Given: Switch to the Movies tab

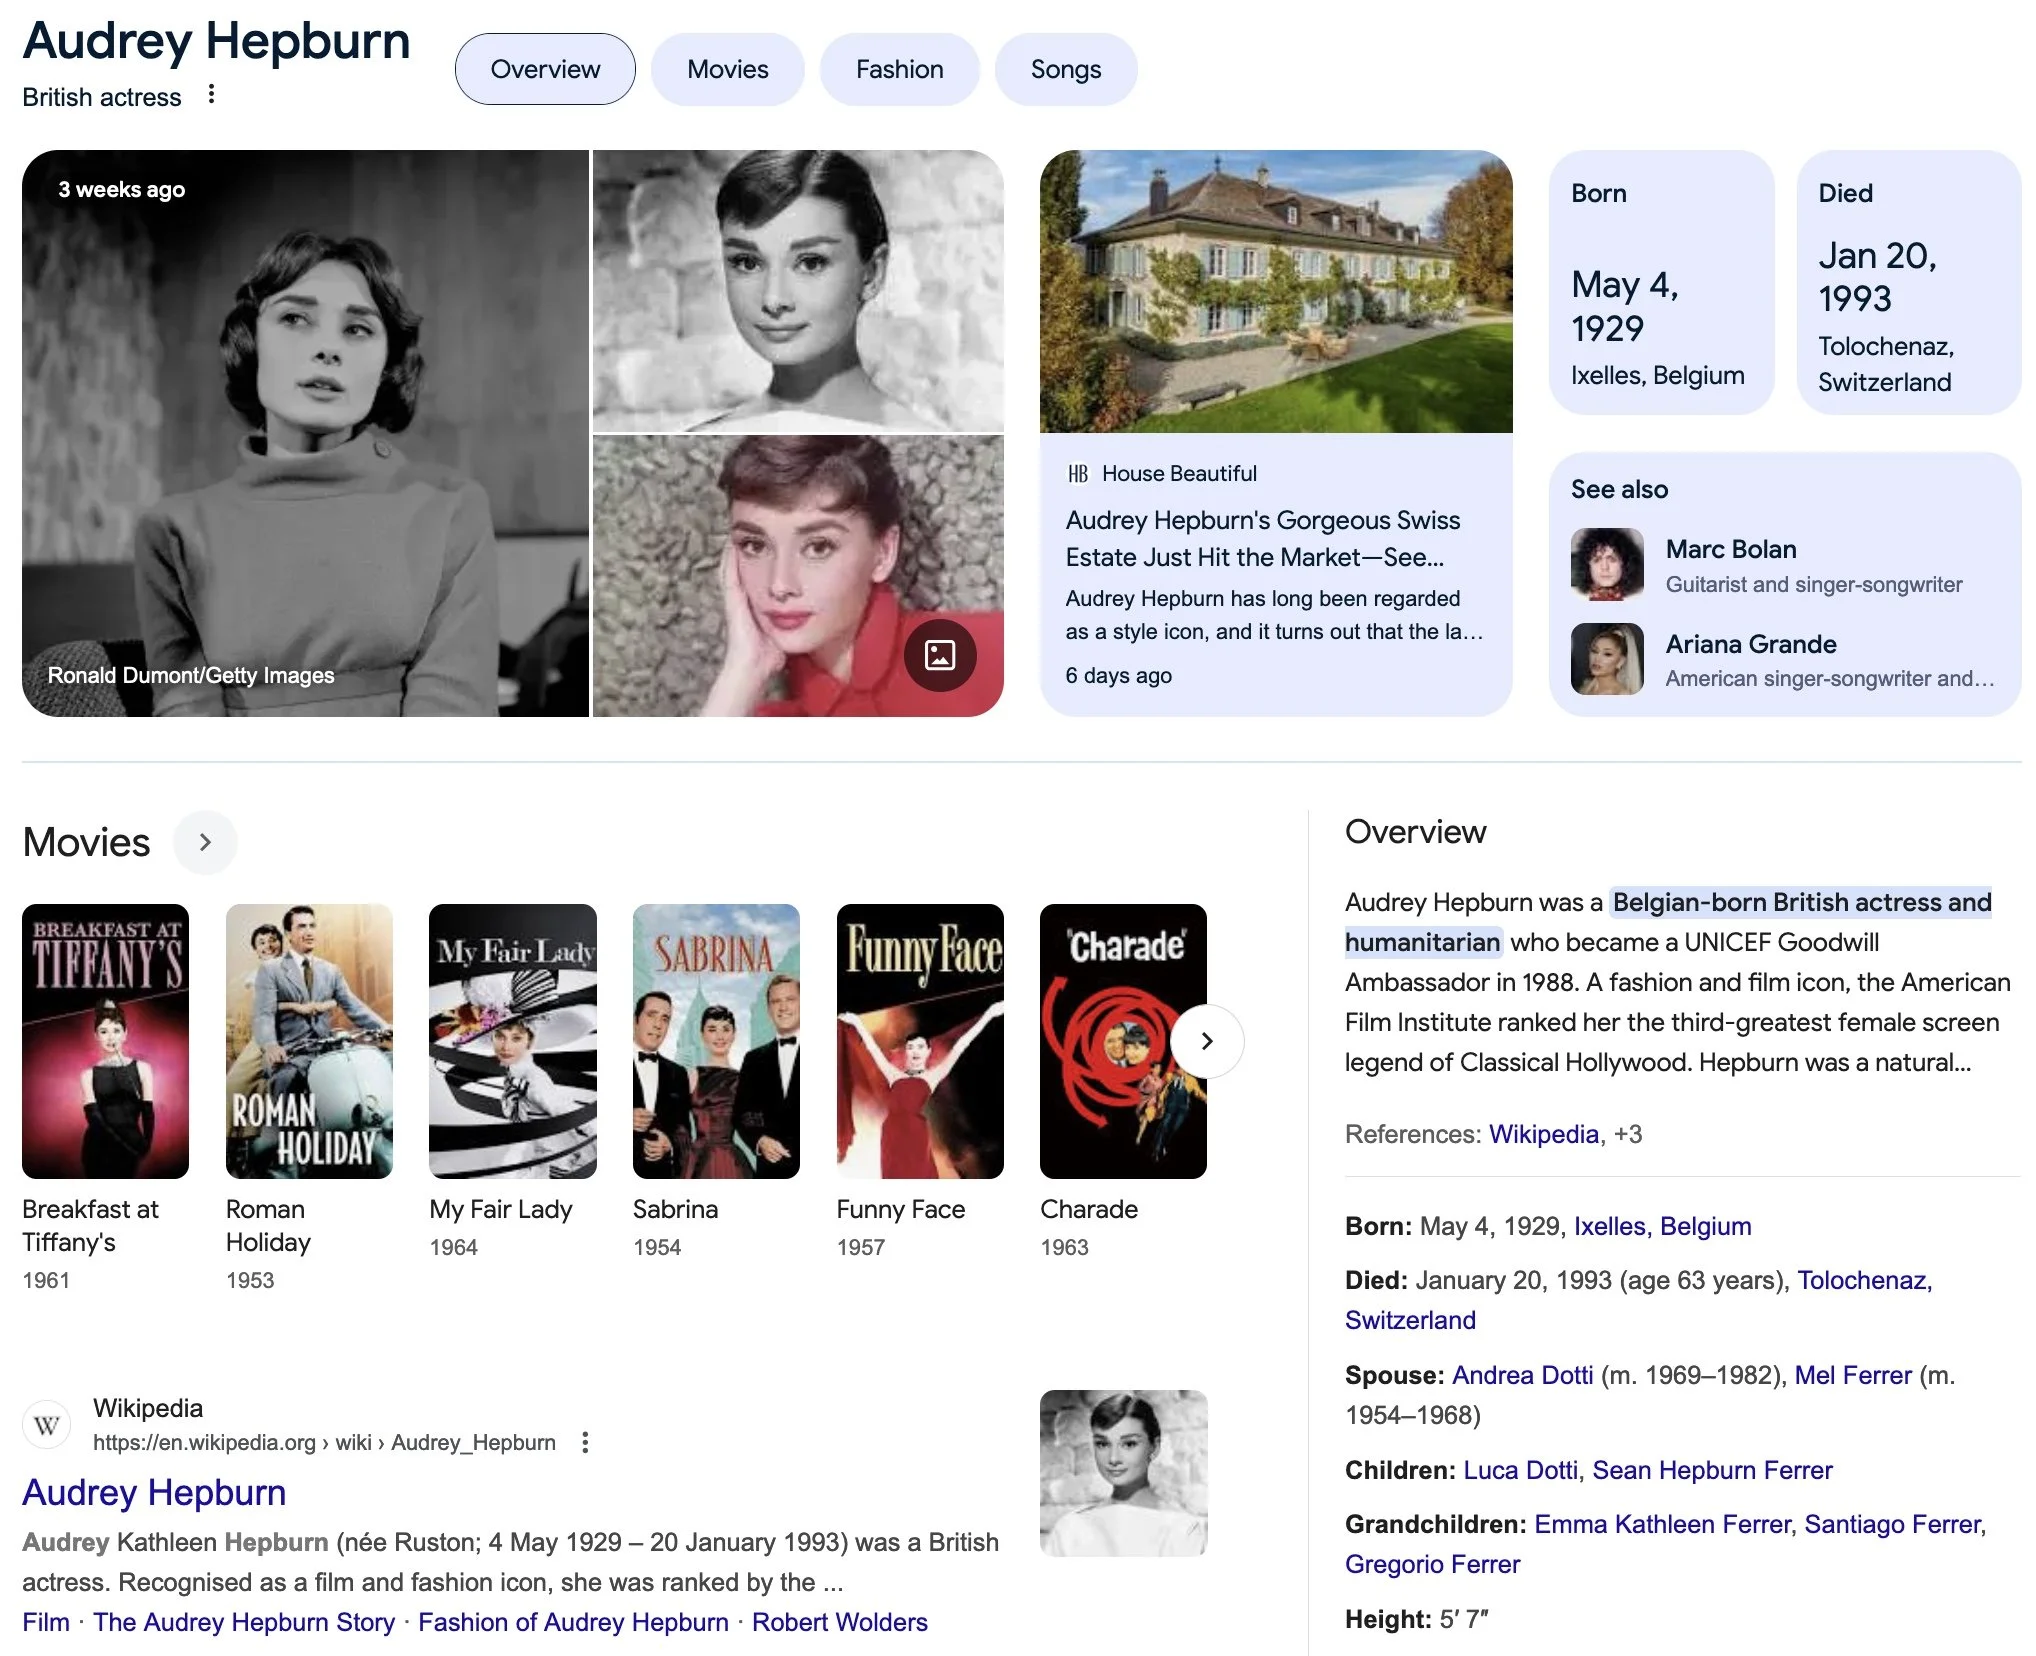Looking at the screenshot, I should (727, 69).
